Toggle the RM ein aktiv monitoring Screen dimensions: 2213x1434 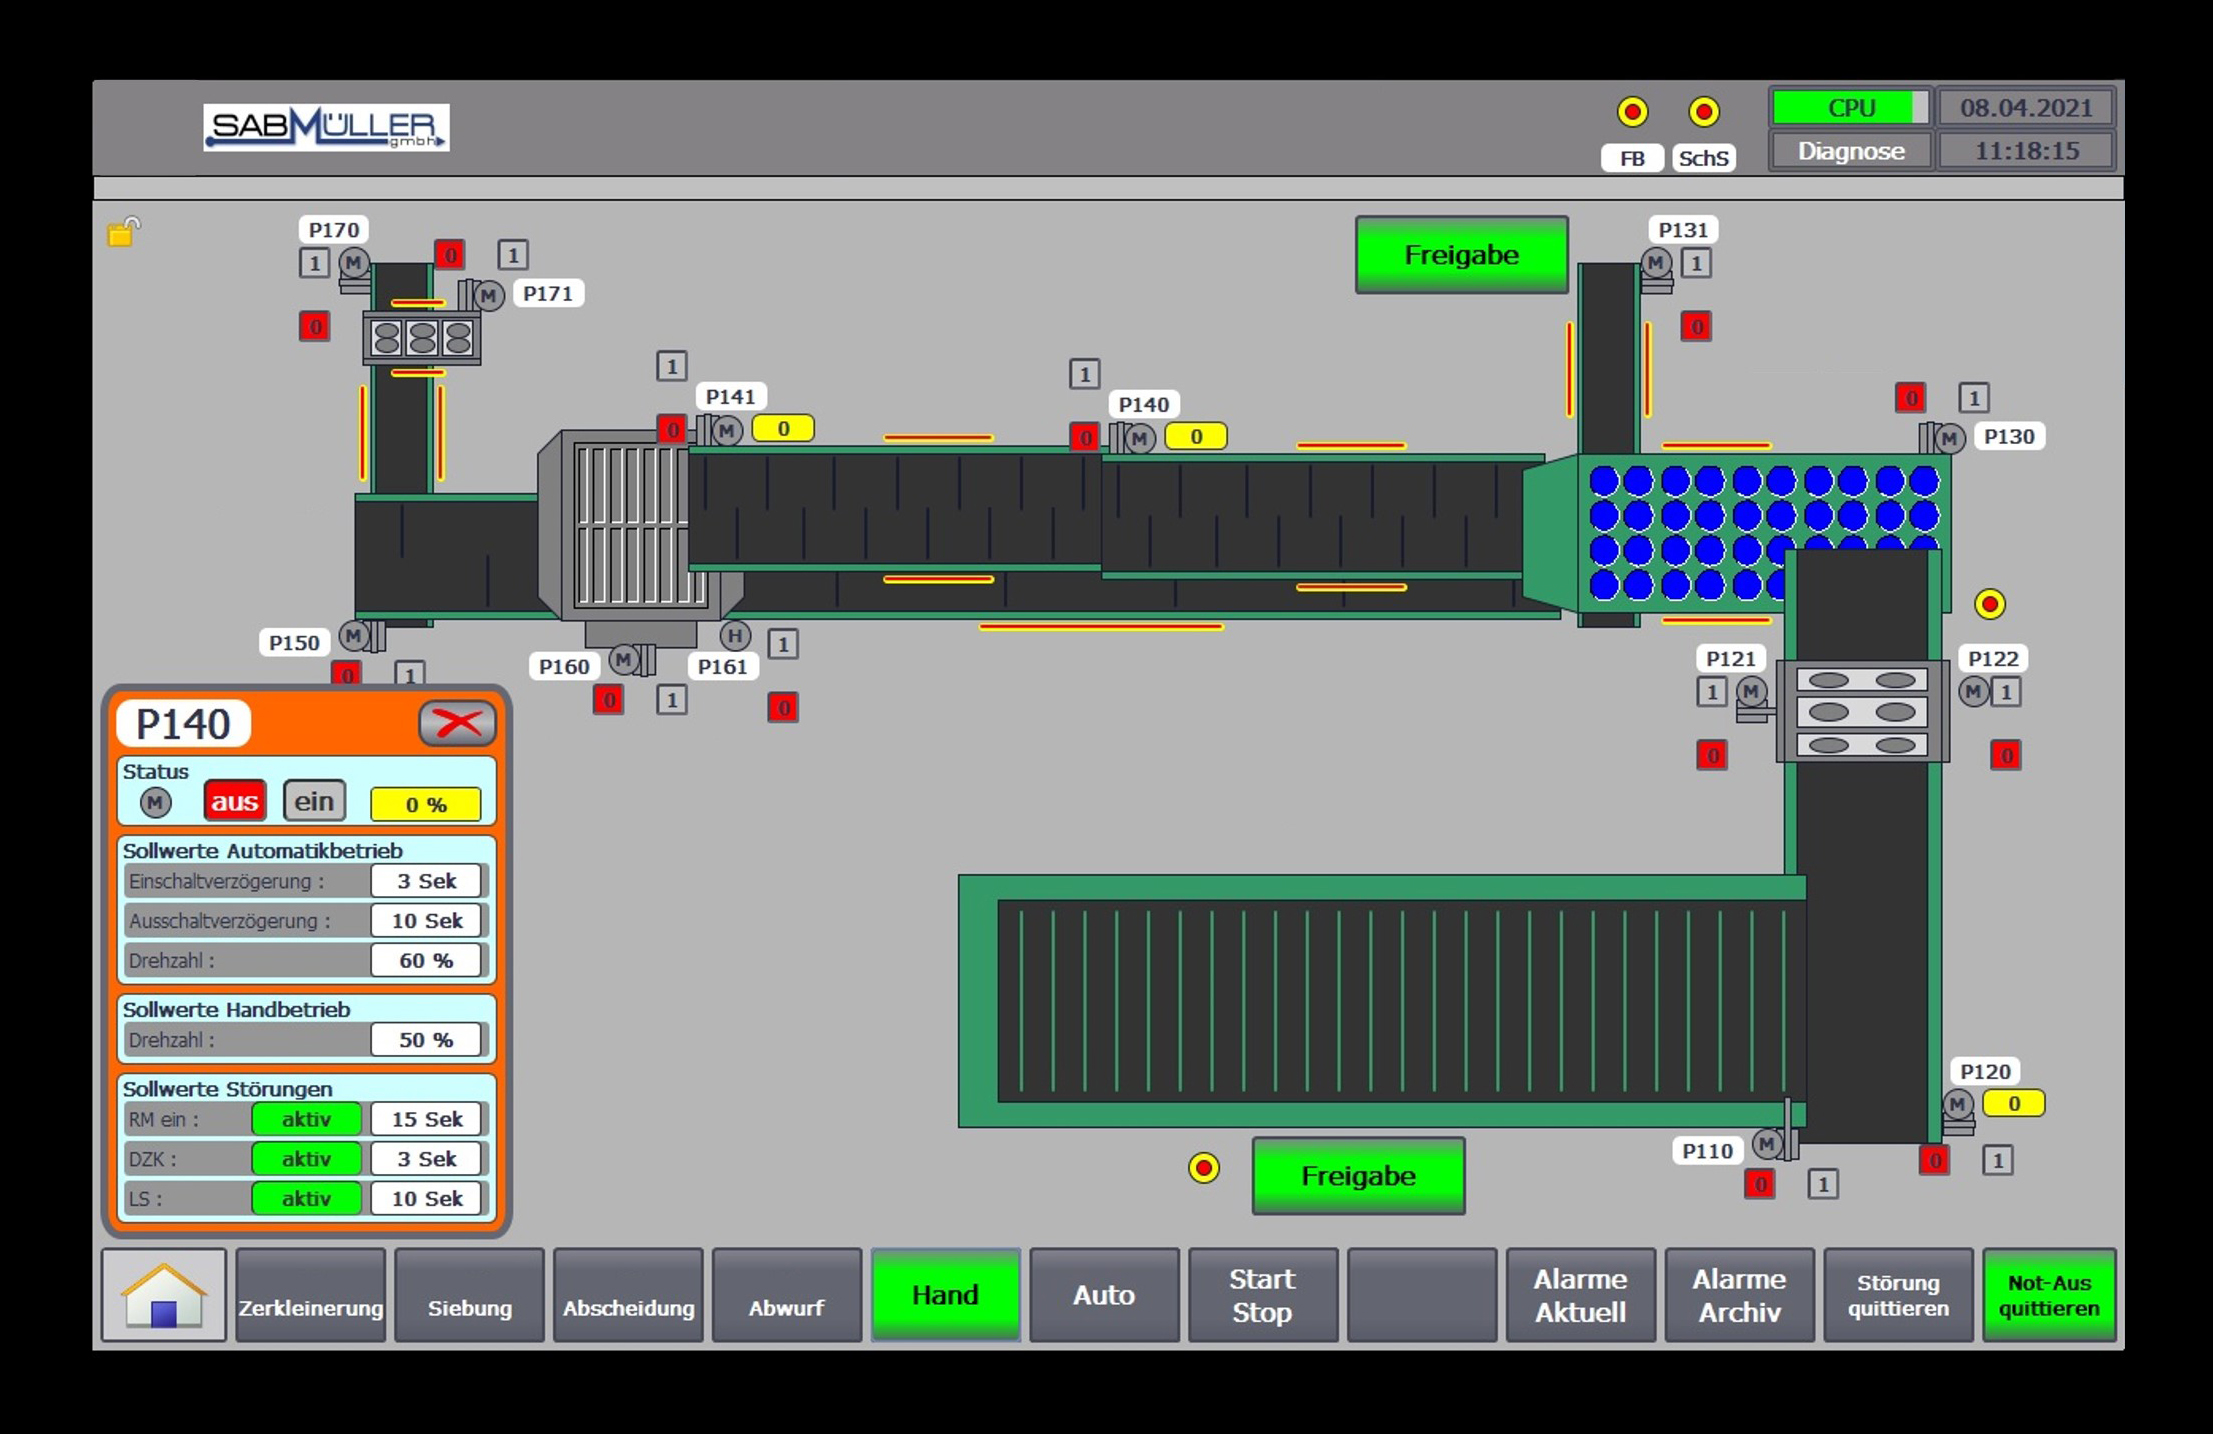pos(306,1119)
